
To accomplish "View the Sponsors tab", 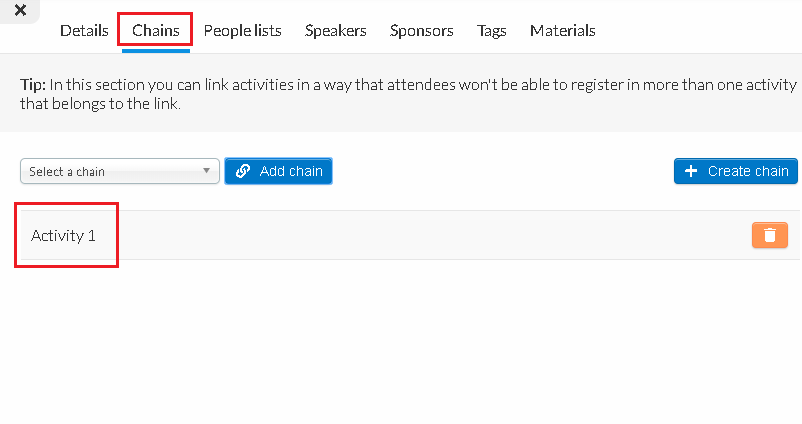I will pyautogui.click(x=421, y=31).
